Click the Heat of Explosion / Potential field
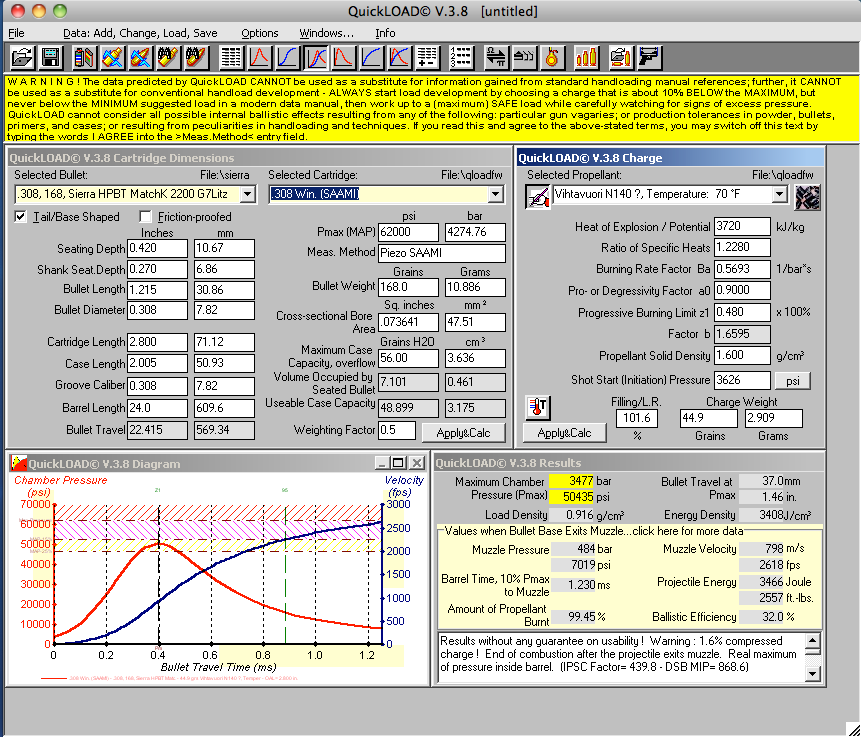Screen dimensions: 861x737 (x=742, y=226)
